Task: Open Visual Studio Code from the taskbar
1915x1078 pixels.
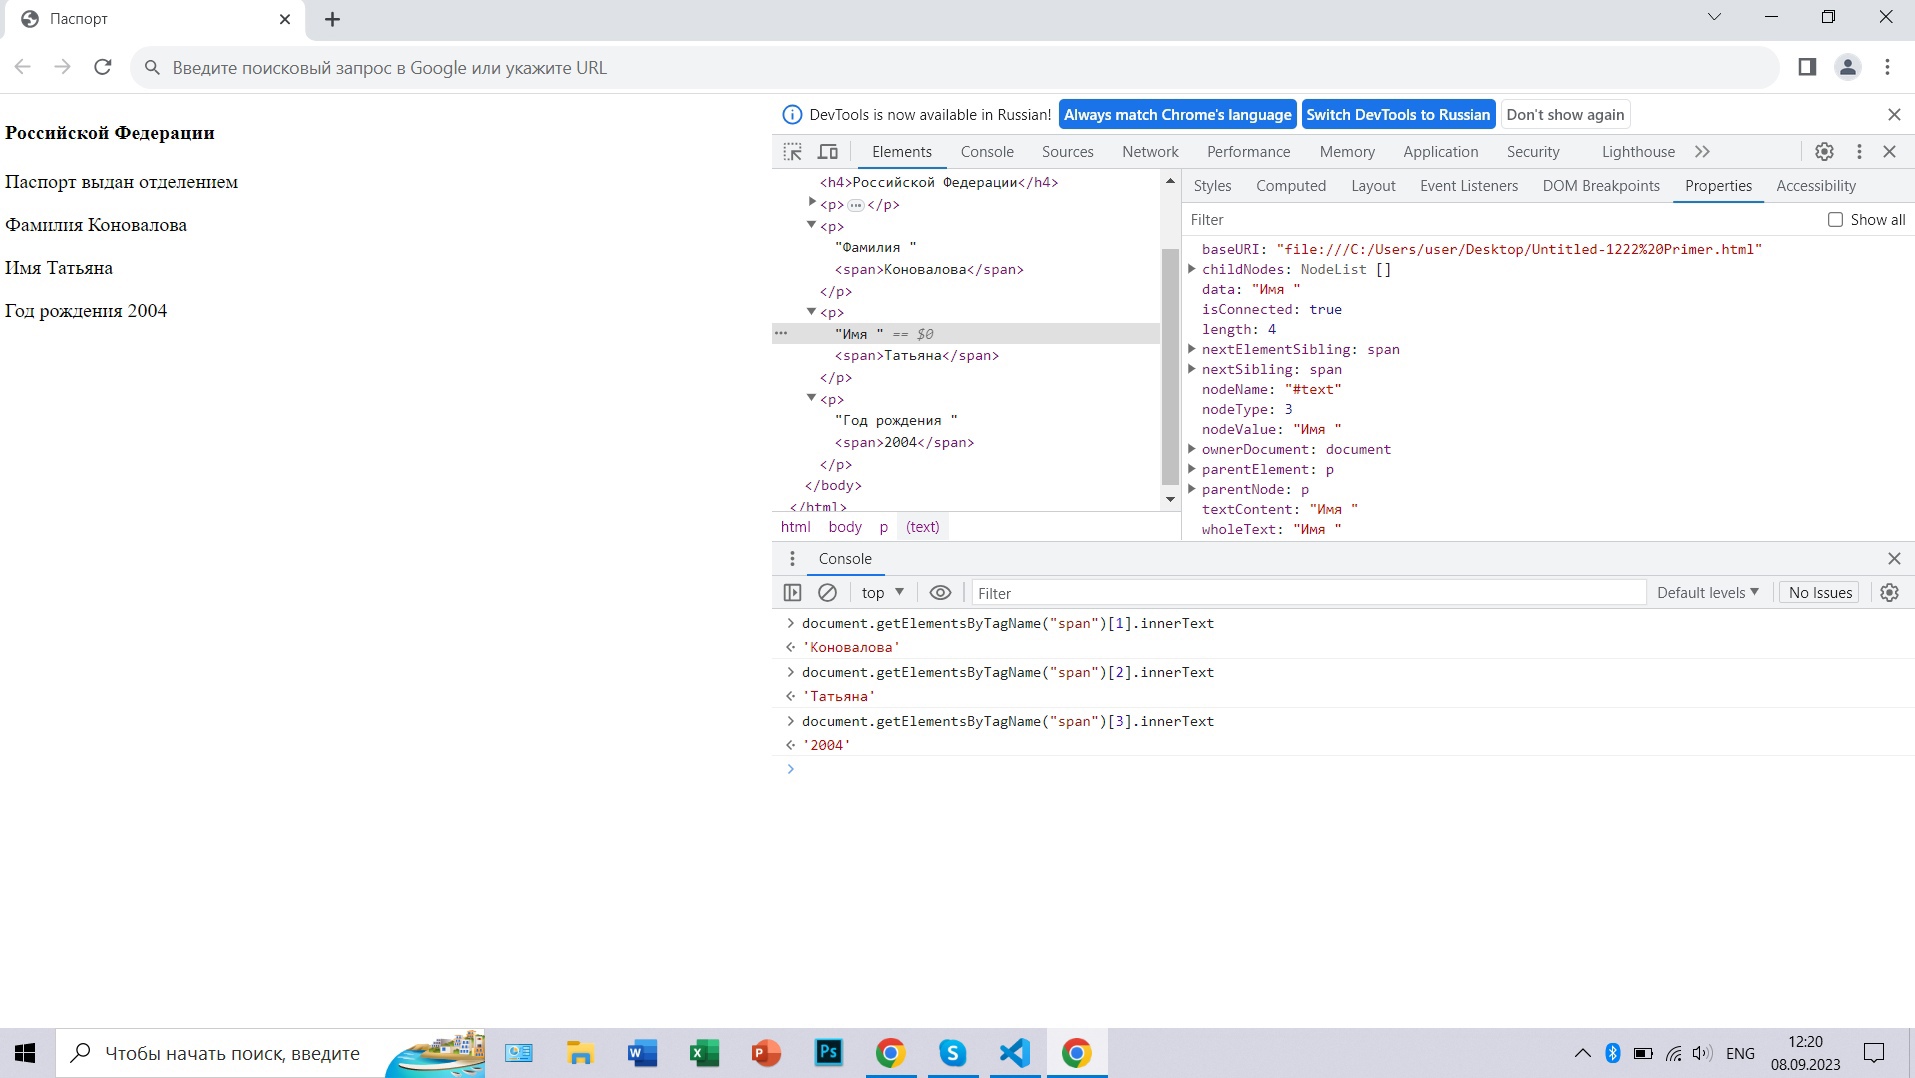Action: [x=1014, y=1053]
